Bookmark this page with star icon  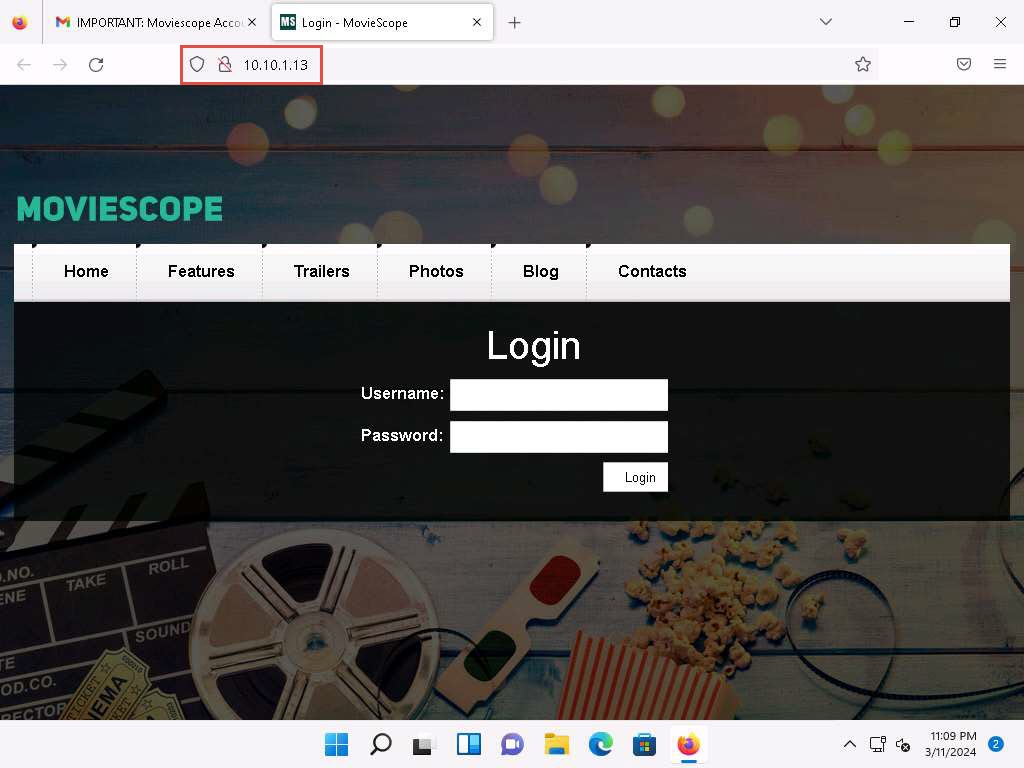point(863,65)
